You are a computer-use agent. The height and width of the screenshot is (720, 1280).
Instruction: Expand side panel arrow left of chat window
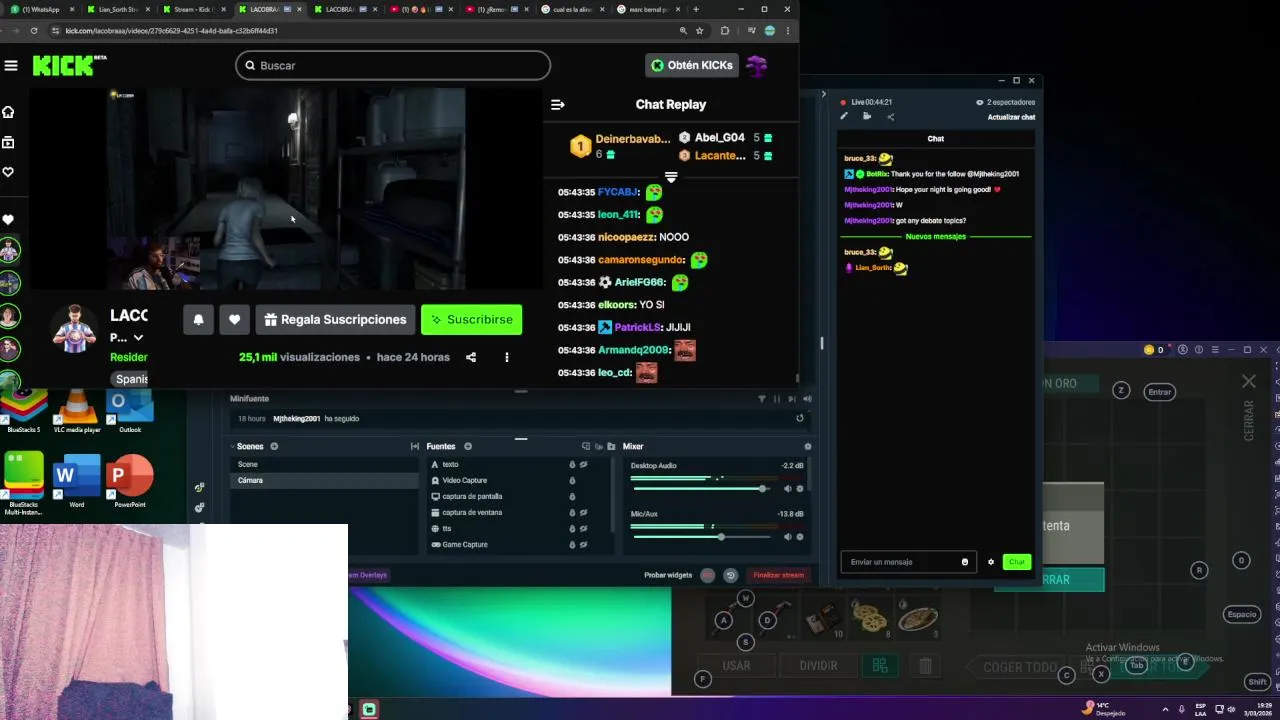(824, 94)
